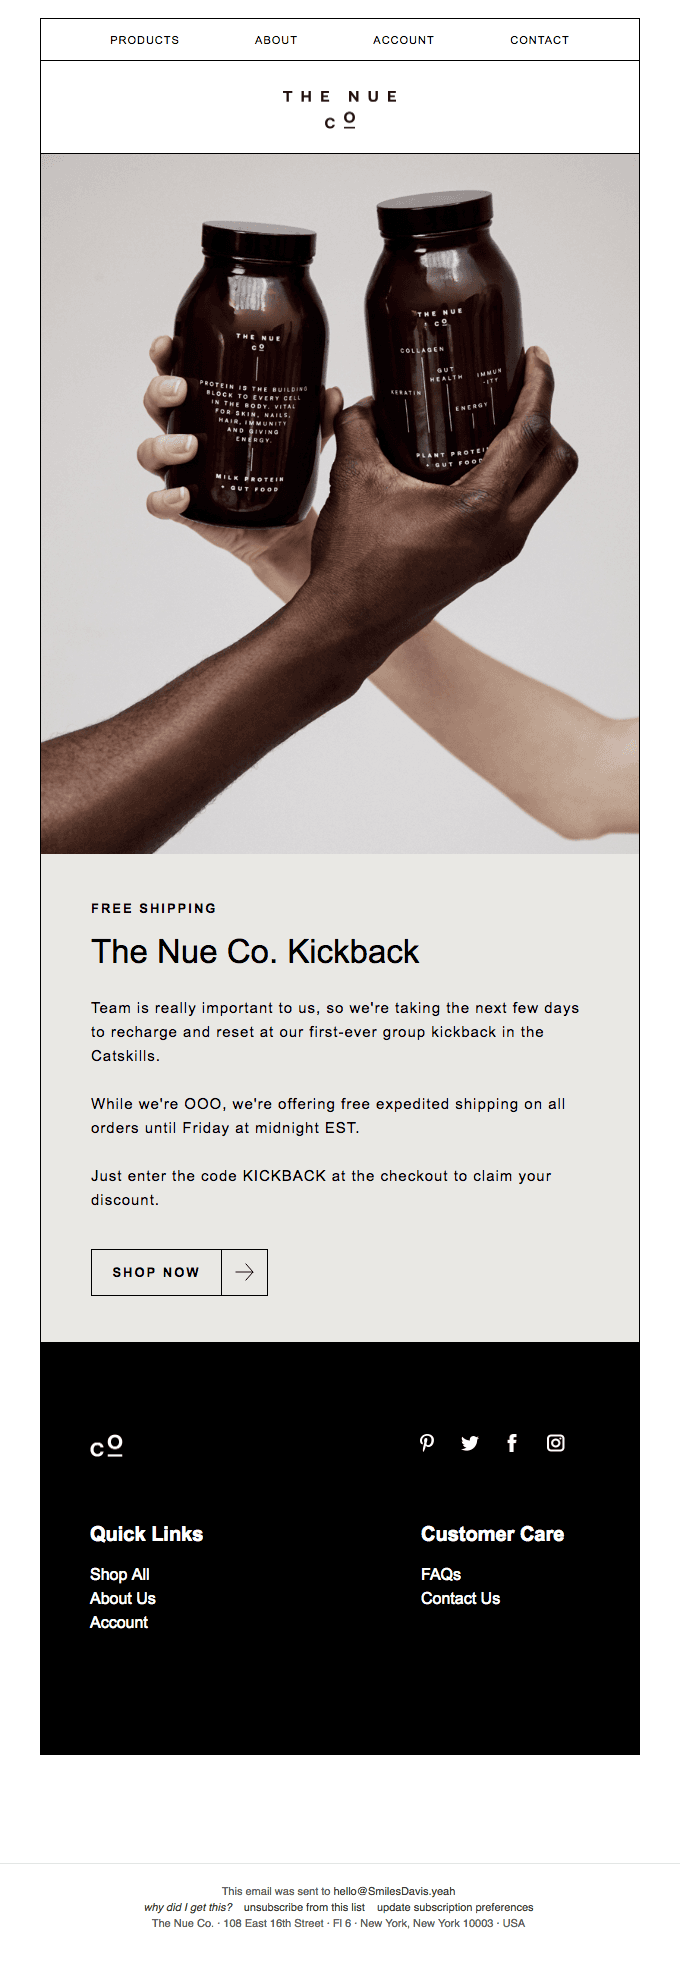Click the footer Co logo mark
Screen dimensions: 680x1973
[106, 1446]
